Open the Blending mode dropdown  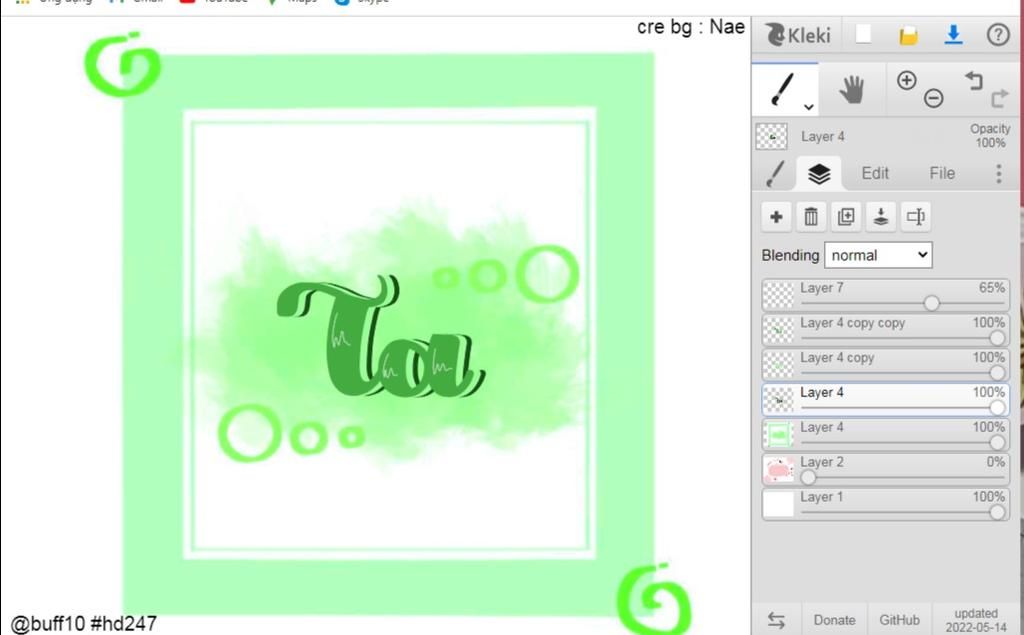pos(878,255)
